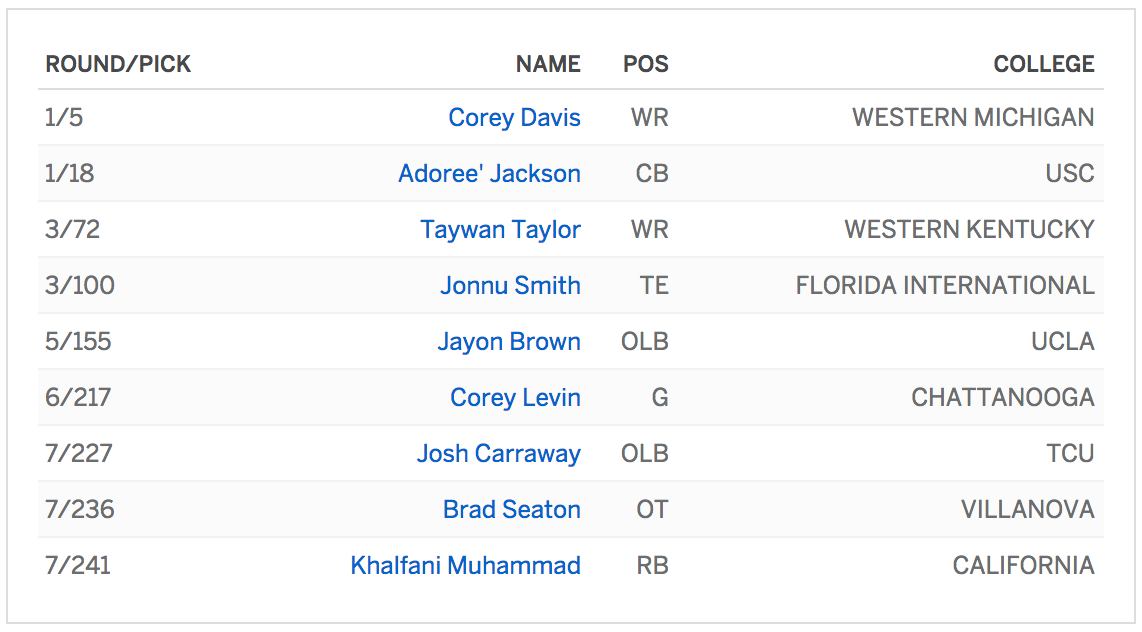
Task: Click the WESTERN MICHIGAN college cell
Action: tap(972, 118)
